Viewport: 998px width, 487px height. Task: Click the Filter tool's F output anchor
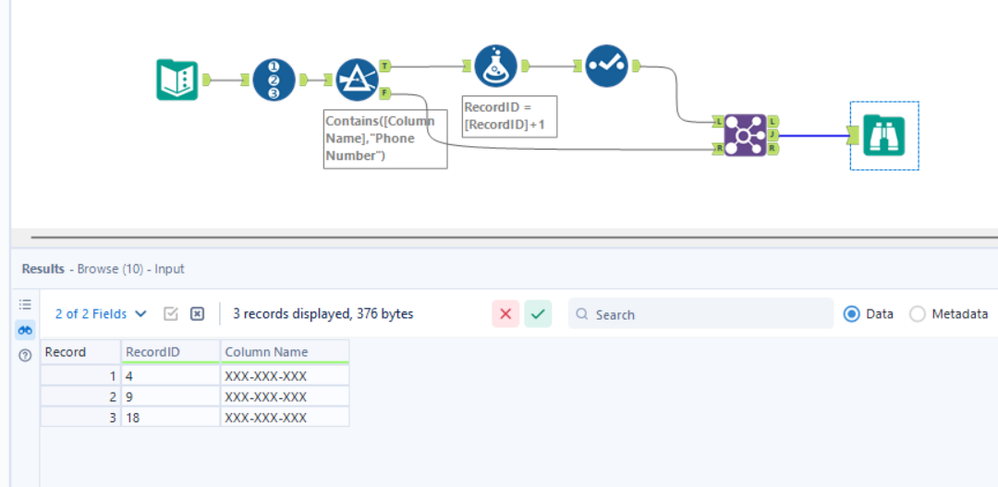[x=386, y=94]
